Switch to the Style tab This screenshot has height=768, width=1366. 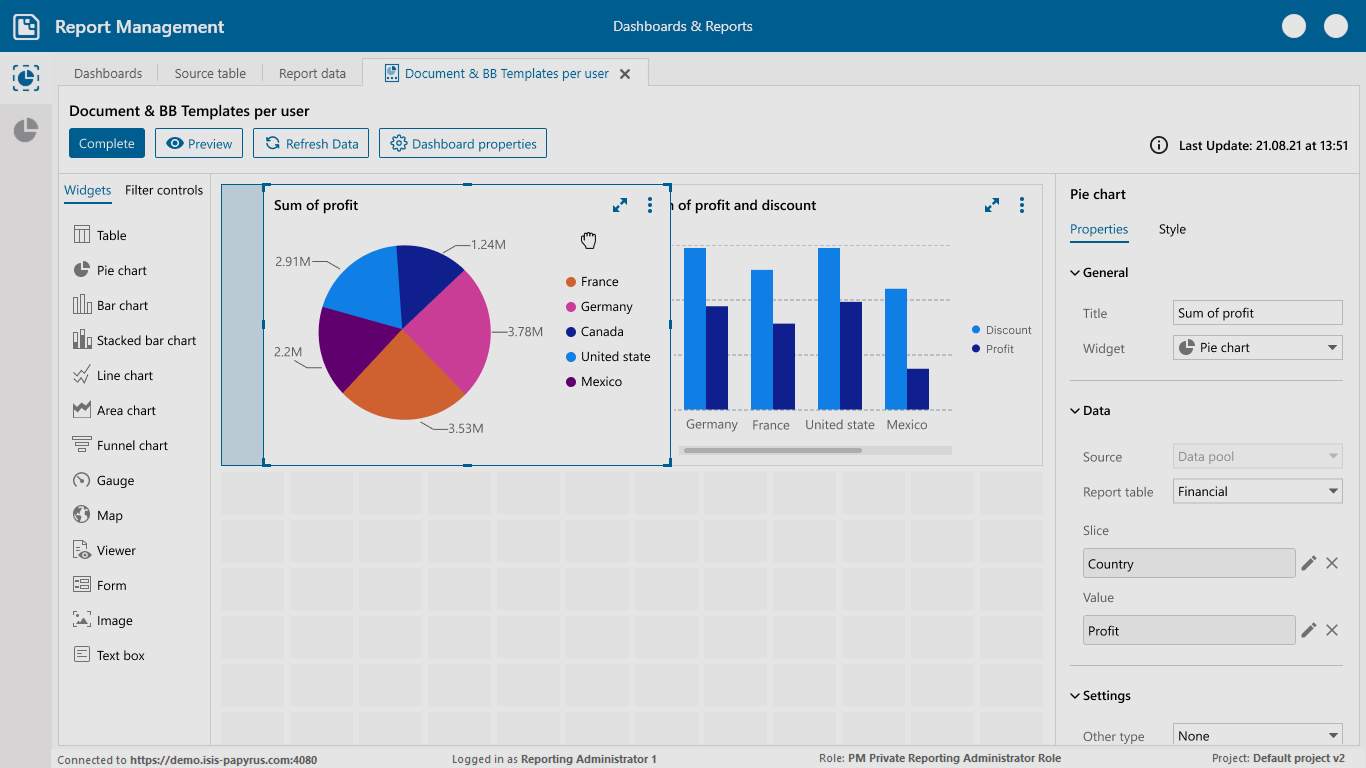pos(1172,230)
